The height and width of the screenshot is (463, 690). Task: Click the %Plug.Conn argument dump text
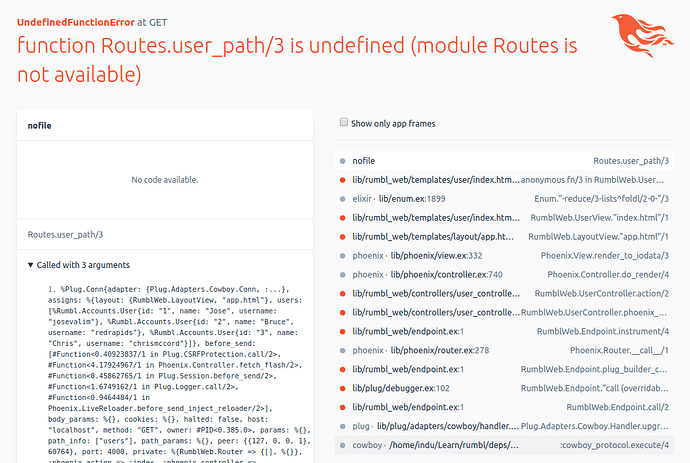pyautogui.click(x=179, y=374)
